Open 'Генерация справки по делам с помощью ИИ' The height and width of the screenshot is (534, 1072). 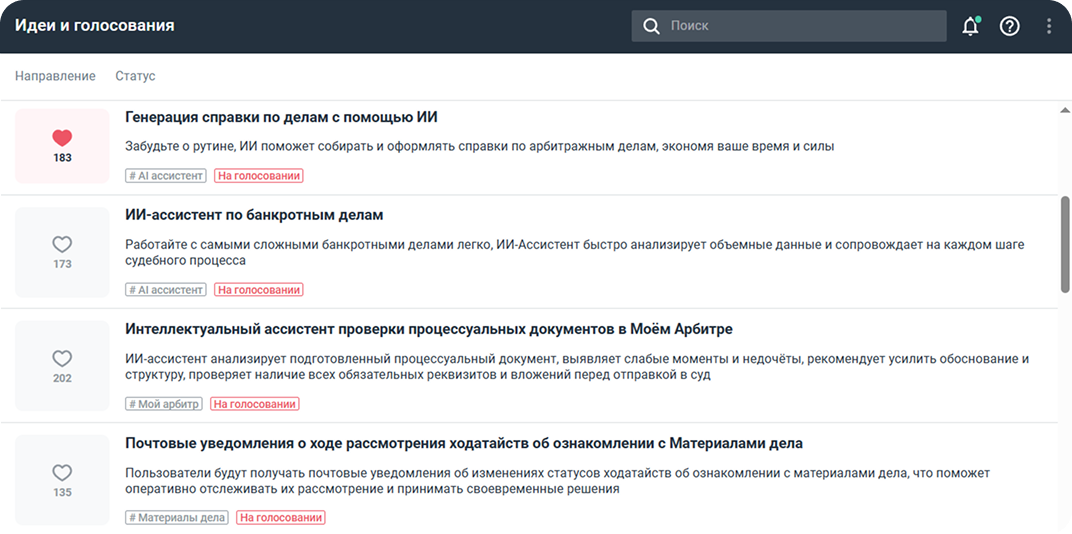tap(281, 117)
